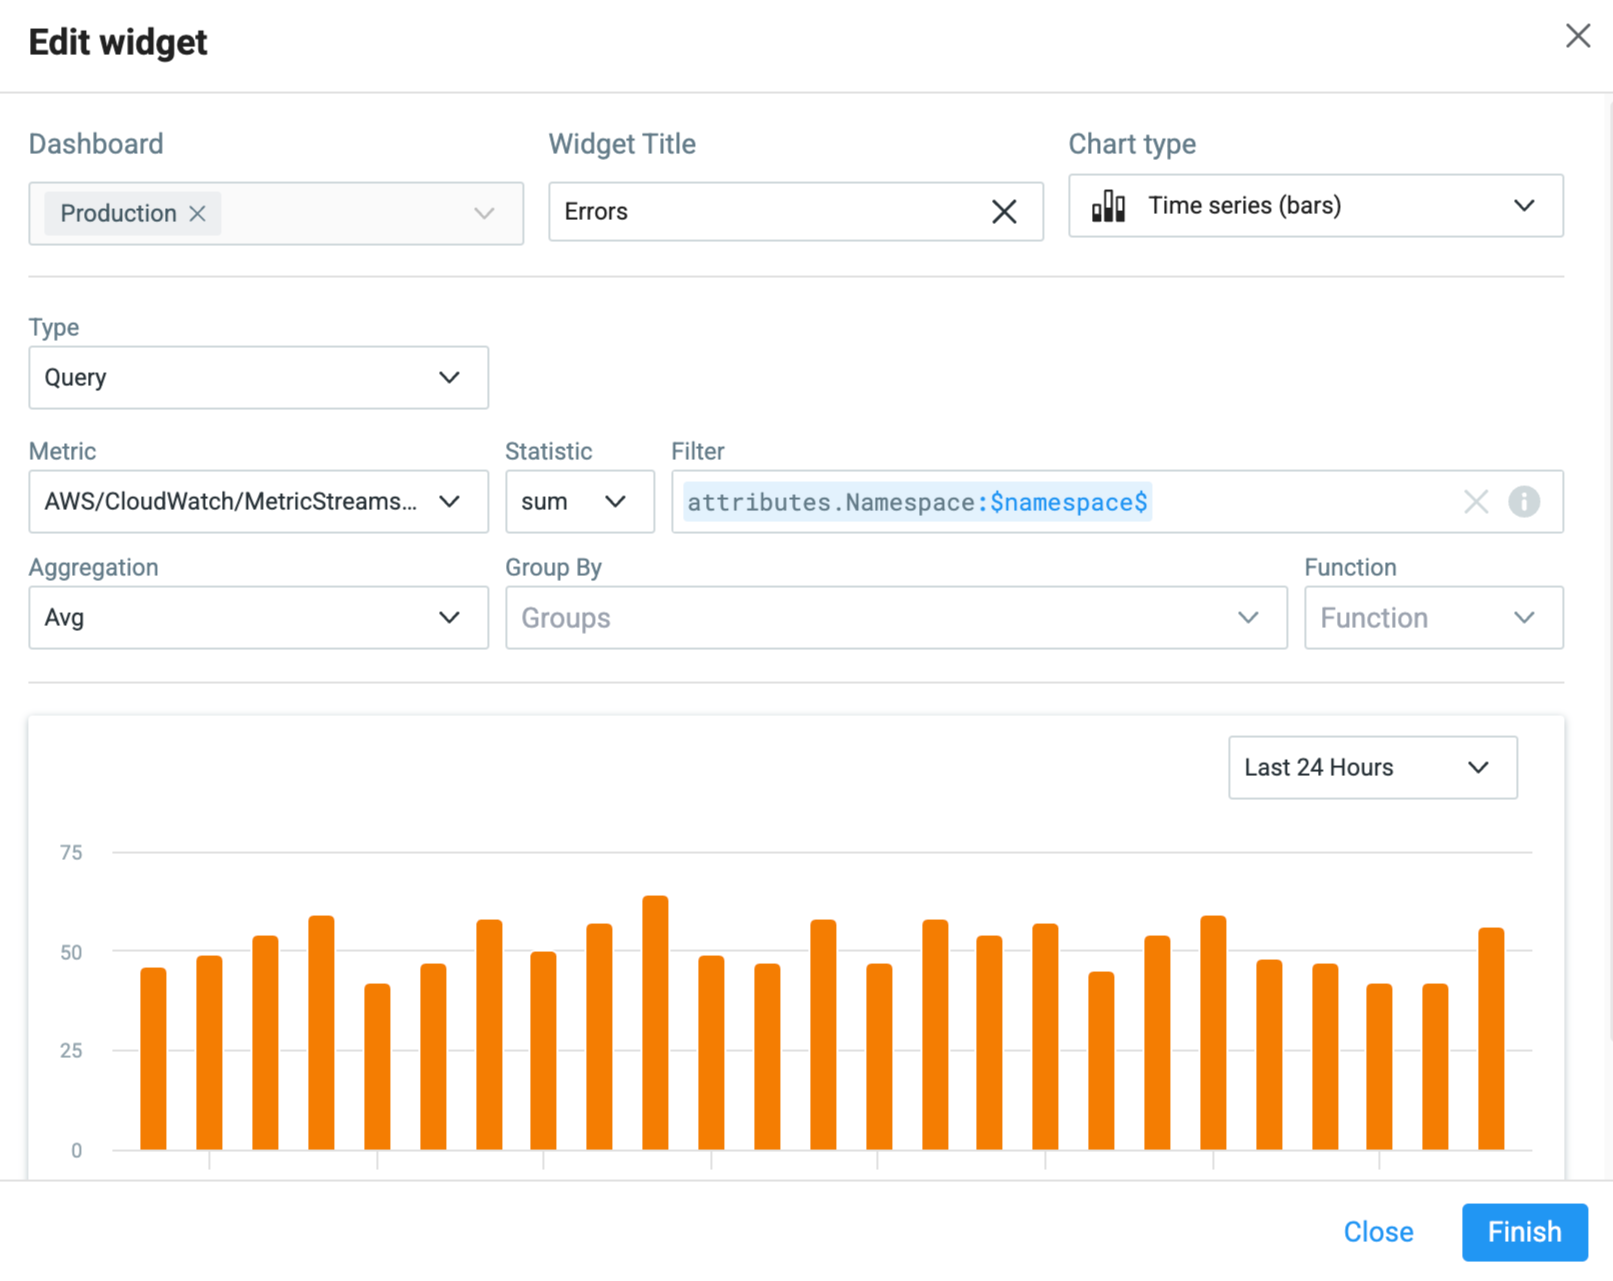Open the Group By Groups selector
1613x1281 pixels.
click(896, 617)
